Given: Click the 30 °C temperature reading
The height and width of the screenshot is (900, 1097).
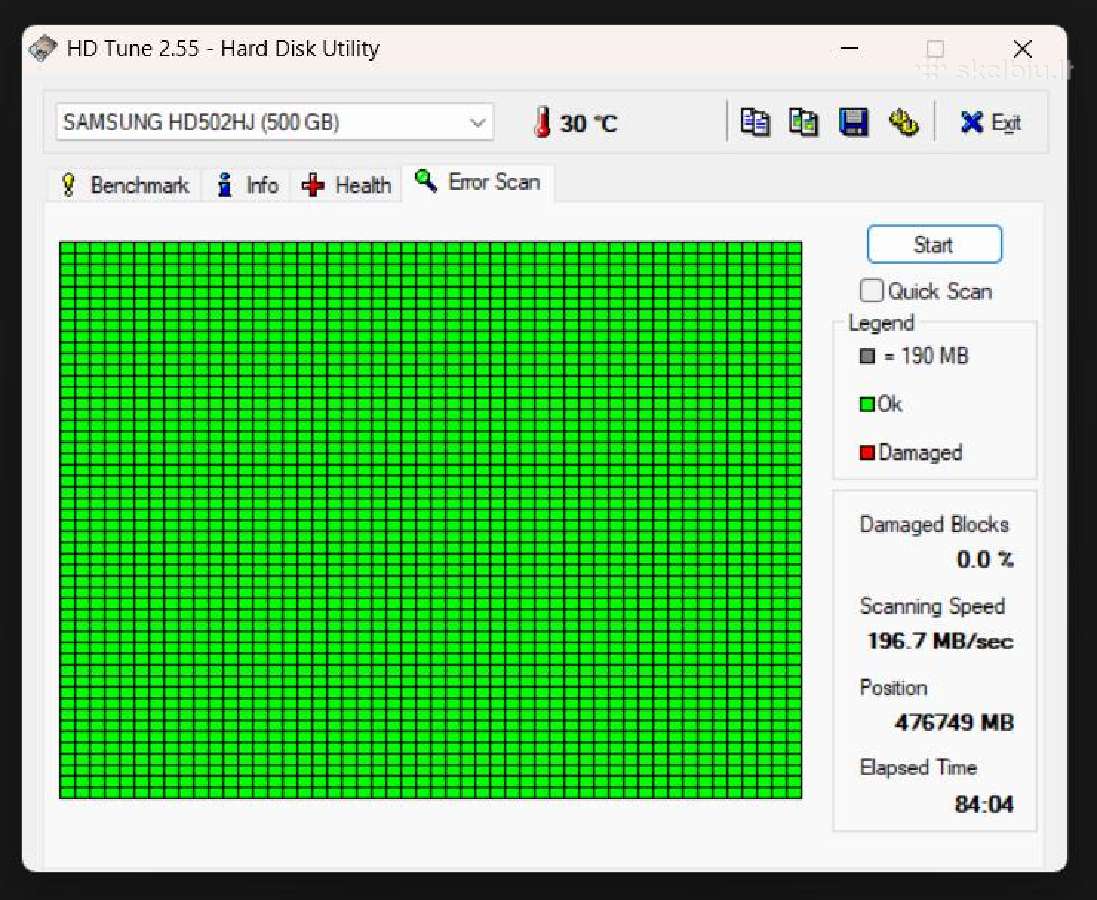Looking at the screenshot, I should [x=588, y=124].
